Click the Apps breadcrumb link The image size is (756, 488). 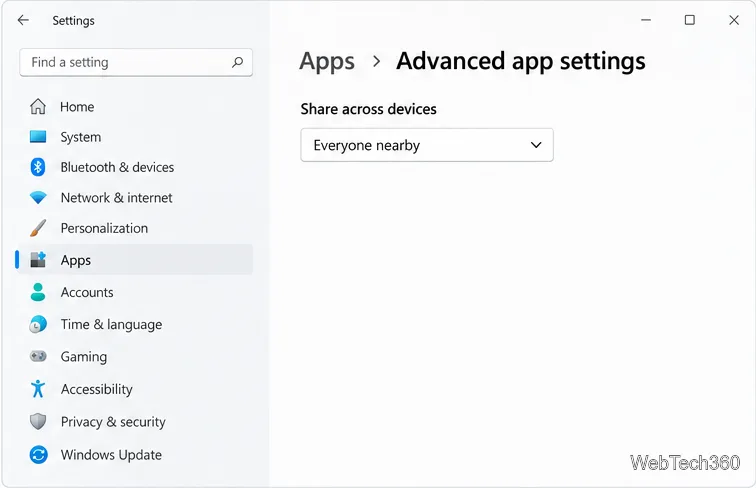point(327,62)
